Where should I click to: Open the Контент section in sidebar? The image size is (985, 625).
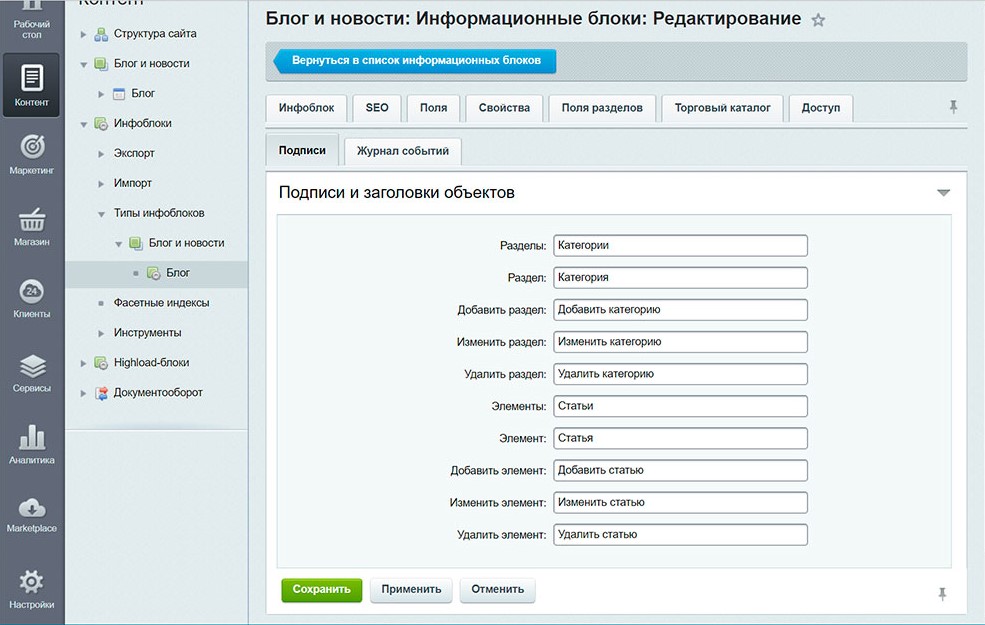(31, 85)
